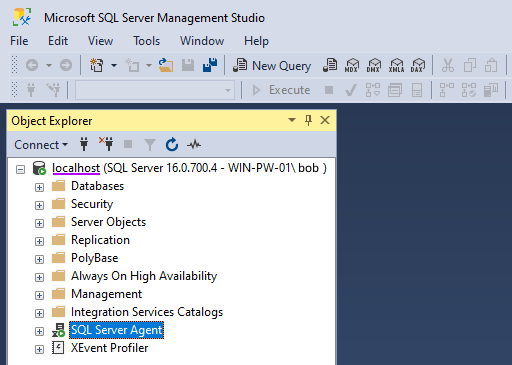The width and height of the screenshot is (512, 365).
Task: Click the Disconnect icon in Object Explorer
Action: point(106,144)
